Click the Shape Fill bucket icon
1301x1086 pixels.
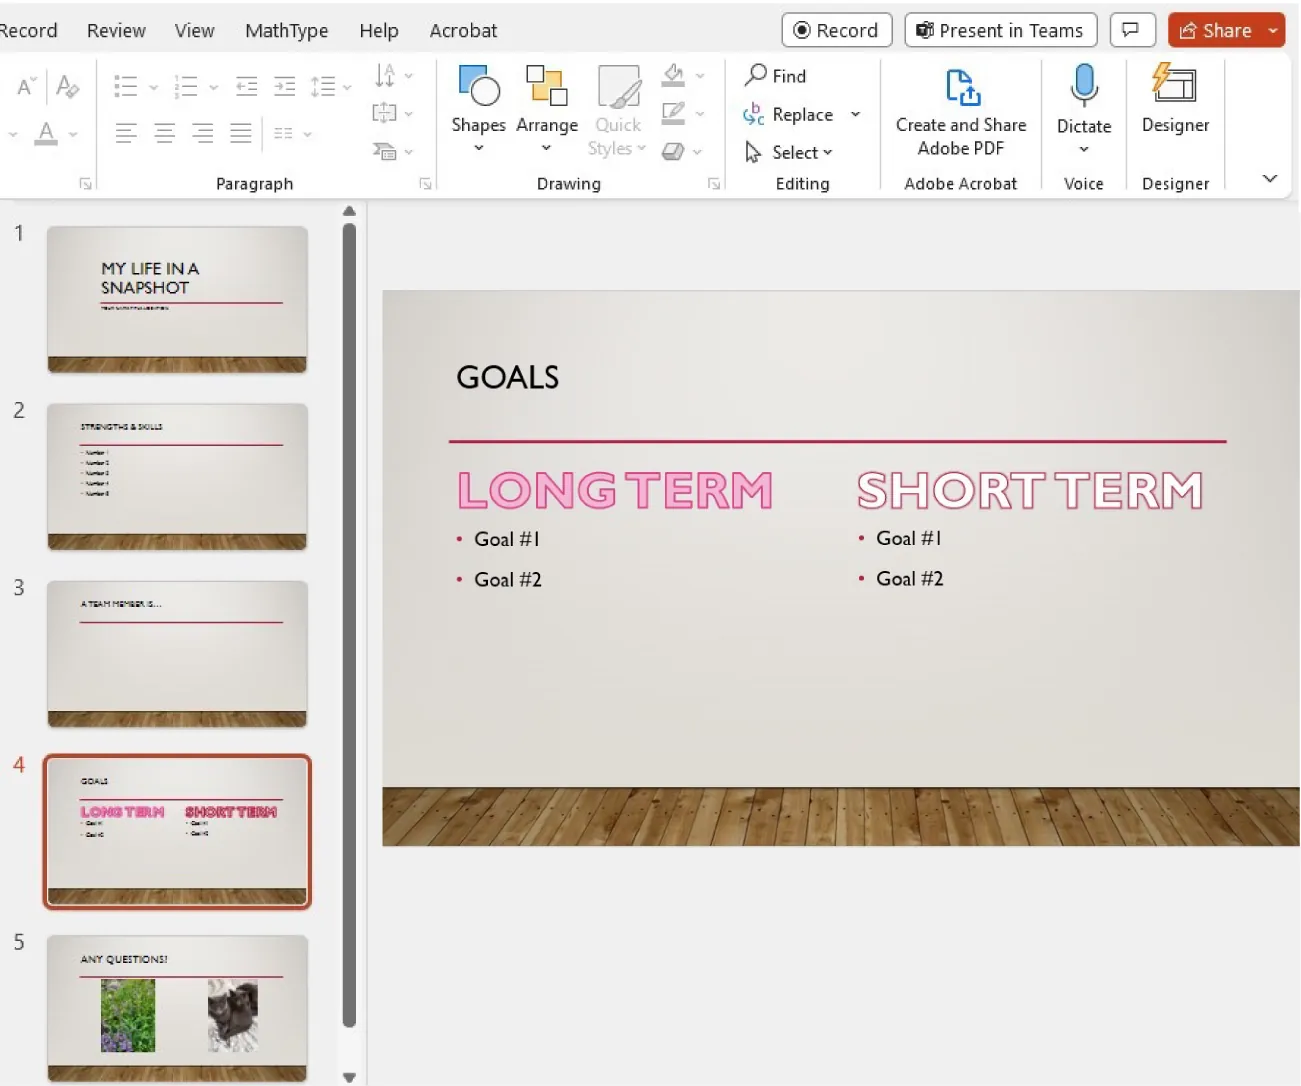[x=674, y=75]
